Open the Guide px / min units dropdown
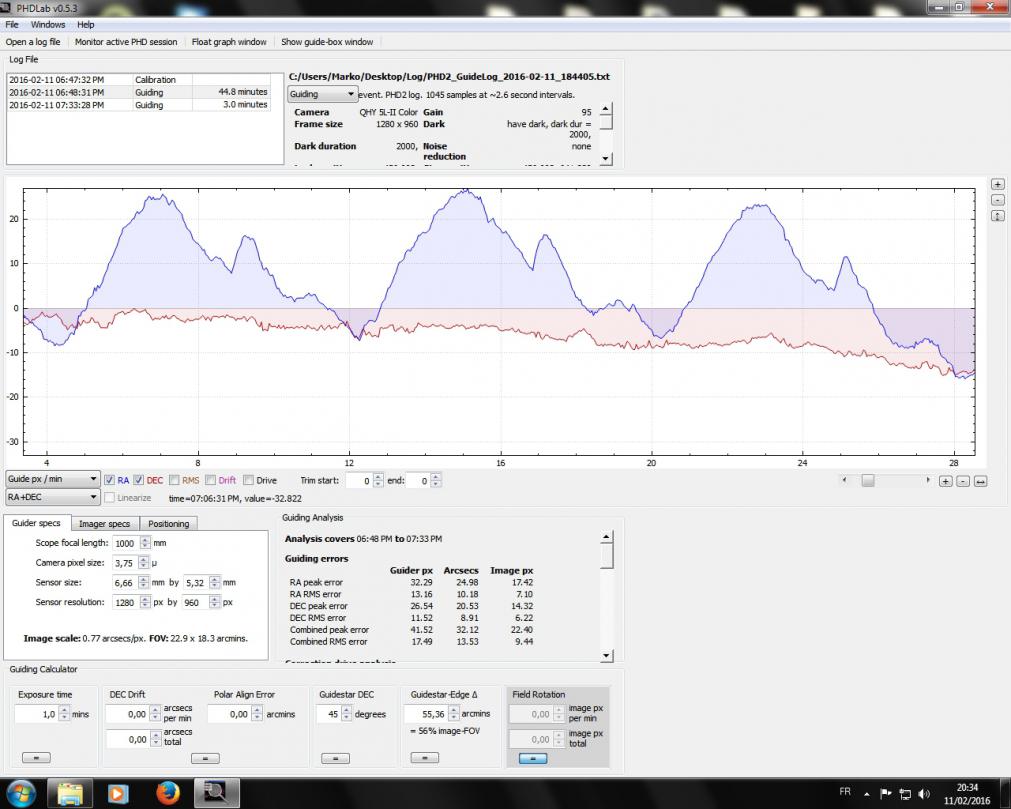Screen dimensions: 1011x809 (52, 479)
